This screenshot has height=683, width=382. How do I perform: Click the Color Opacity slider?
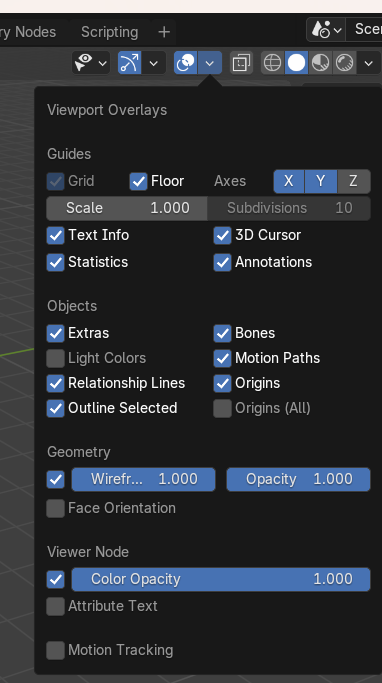click(221, 579)
